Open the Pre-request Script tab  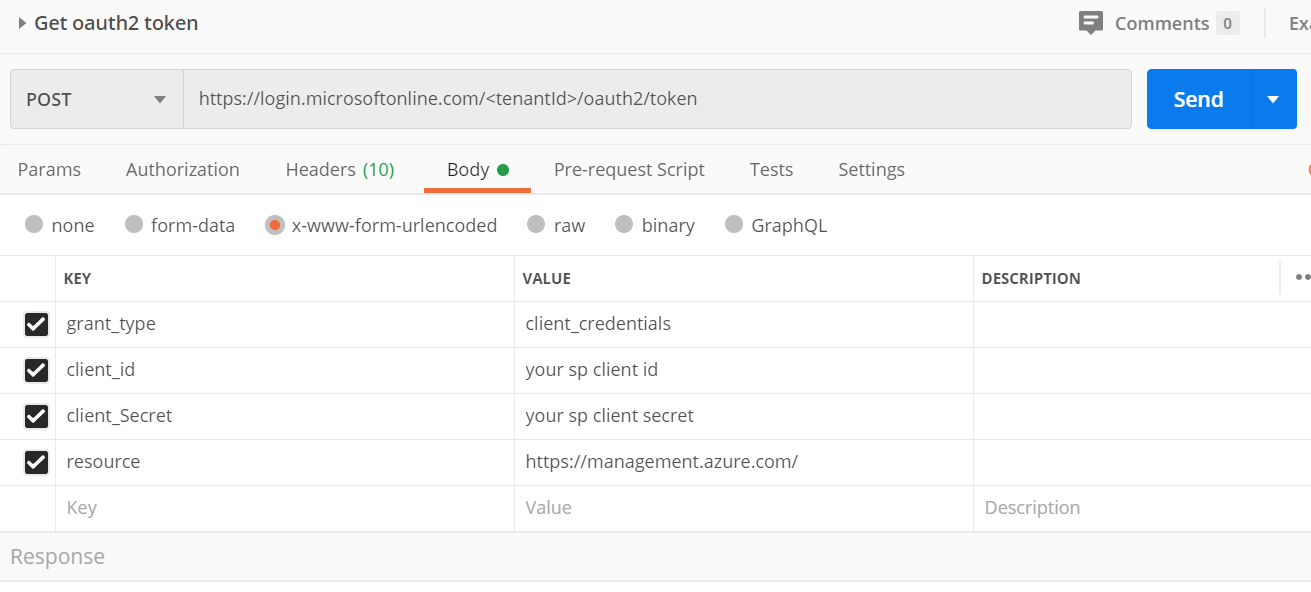coord(629,170)
